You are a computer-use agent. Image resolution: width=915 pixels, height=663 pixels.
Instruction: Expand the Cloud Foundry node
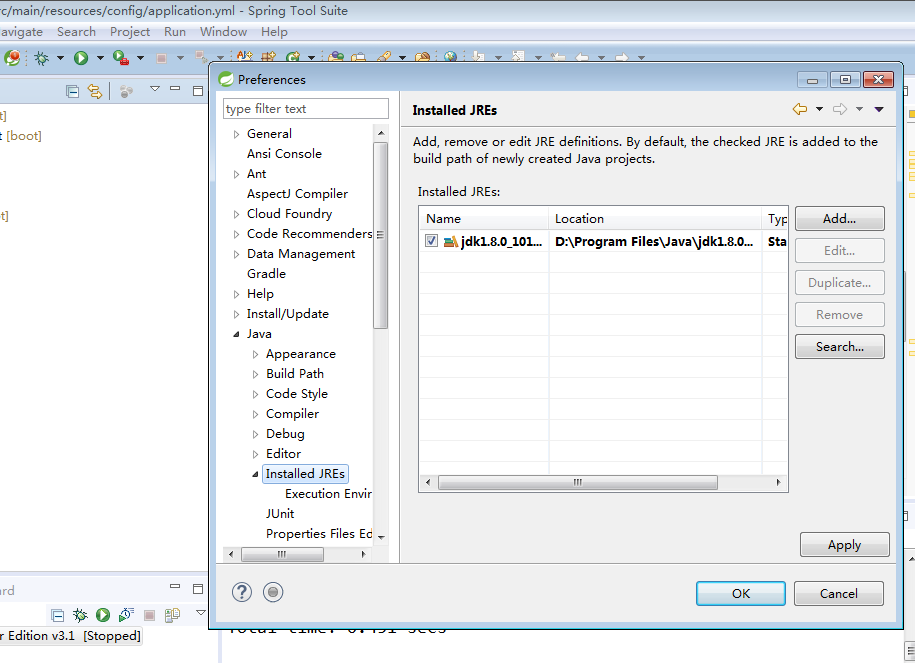point(236,214)
